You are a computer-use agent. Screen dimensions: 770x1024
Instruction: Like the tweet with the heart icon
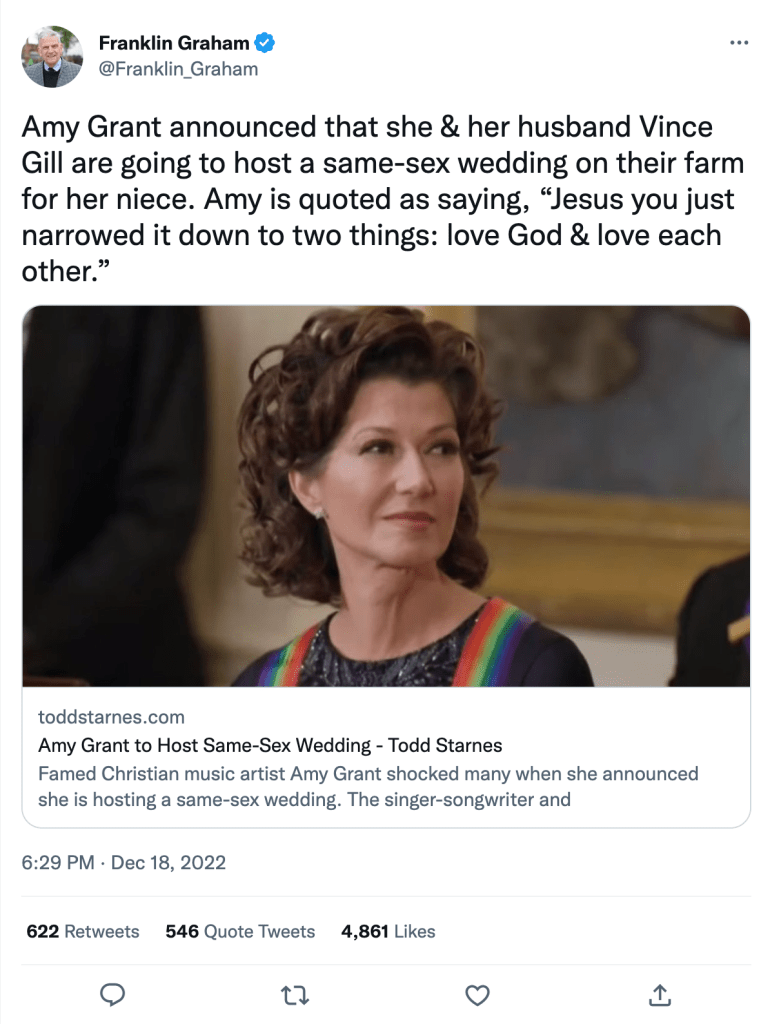[x=479, y=994]
